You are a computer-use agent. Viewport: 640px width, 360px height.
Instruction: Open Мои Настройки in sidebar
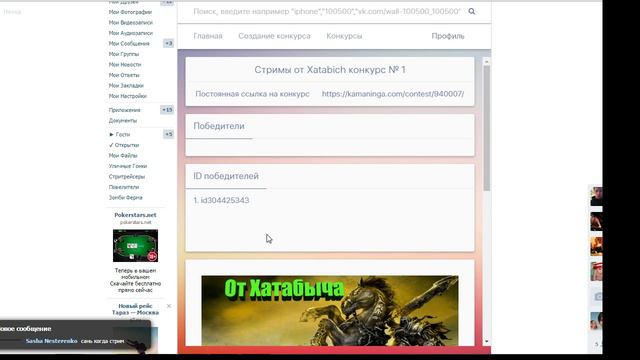(128, 96)
